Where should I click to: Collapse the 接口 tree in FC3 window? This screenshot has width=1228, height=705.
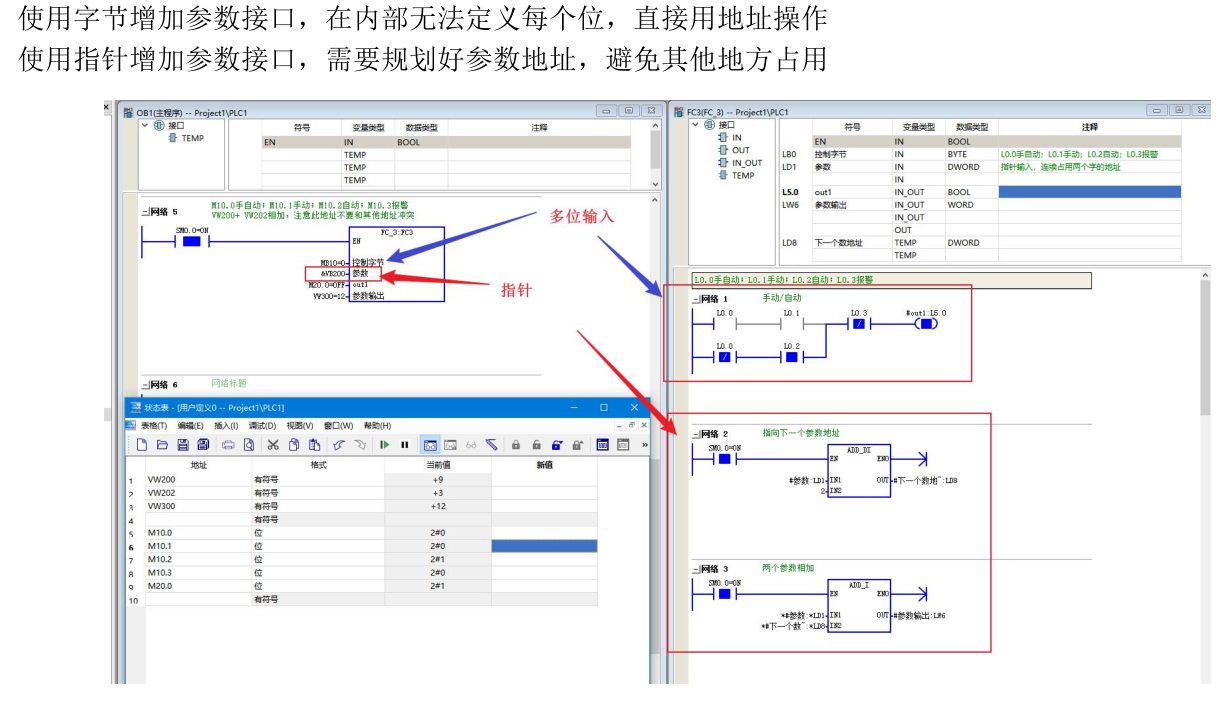pyautogui.click(x=695, y=125)
